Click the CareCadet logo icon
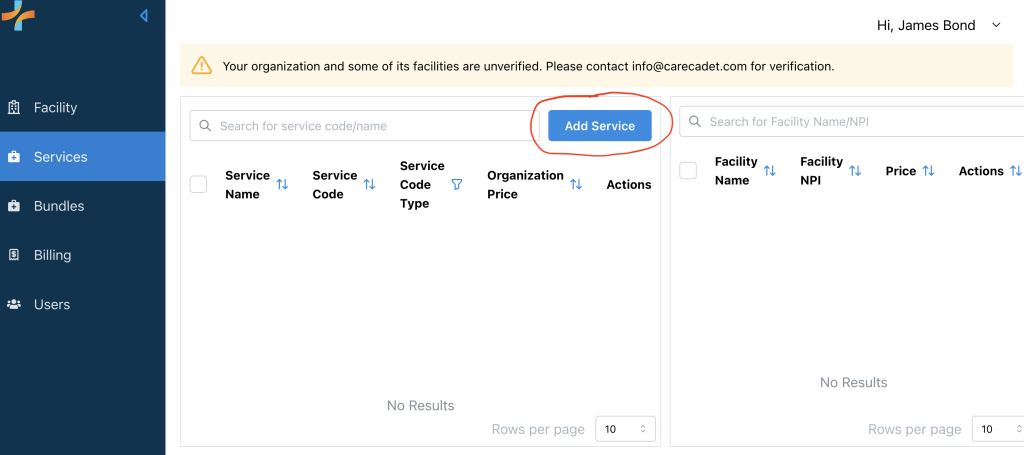The height and width of the screenshot is (455, 1024). click(x=18, y=14)
